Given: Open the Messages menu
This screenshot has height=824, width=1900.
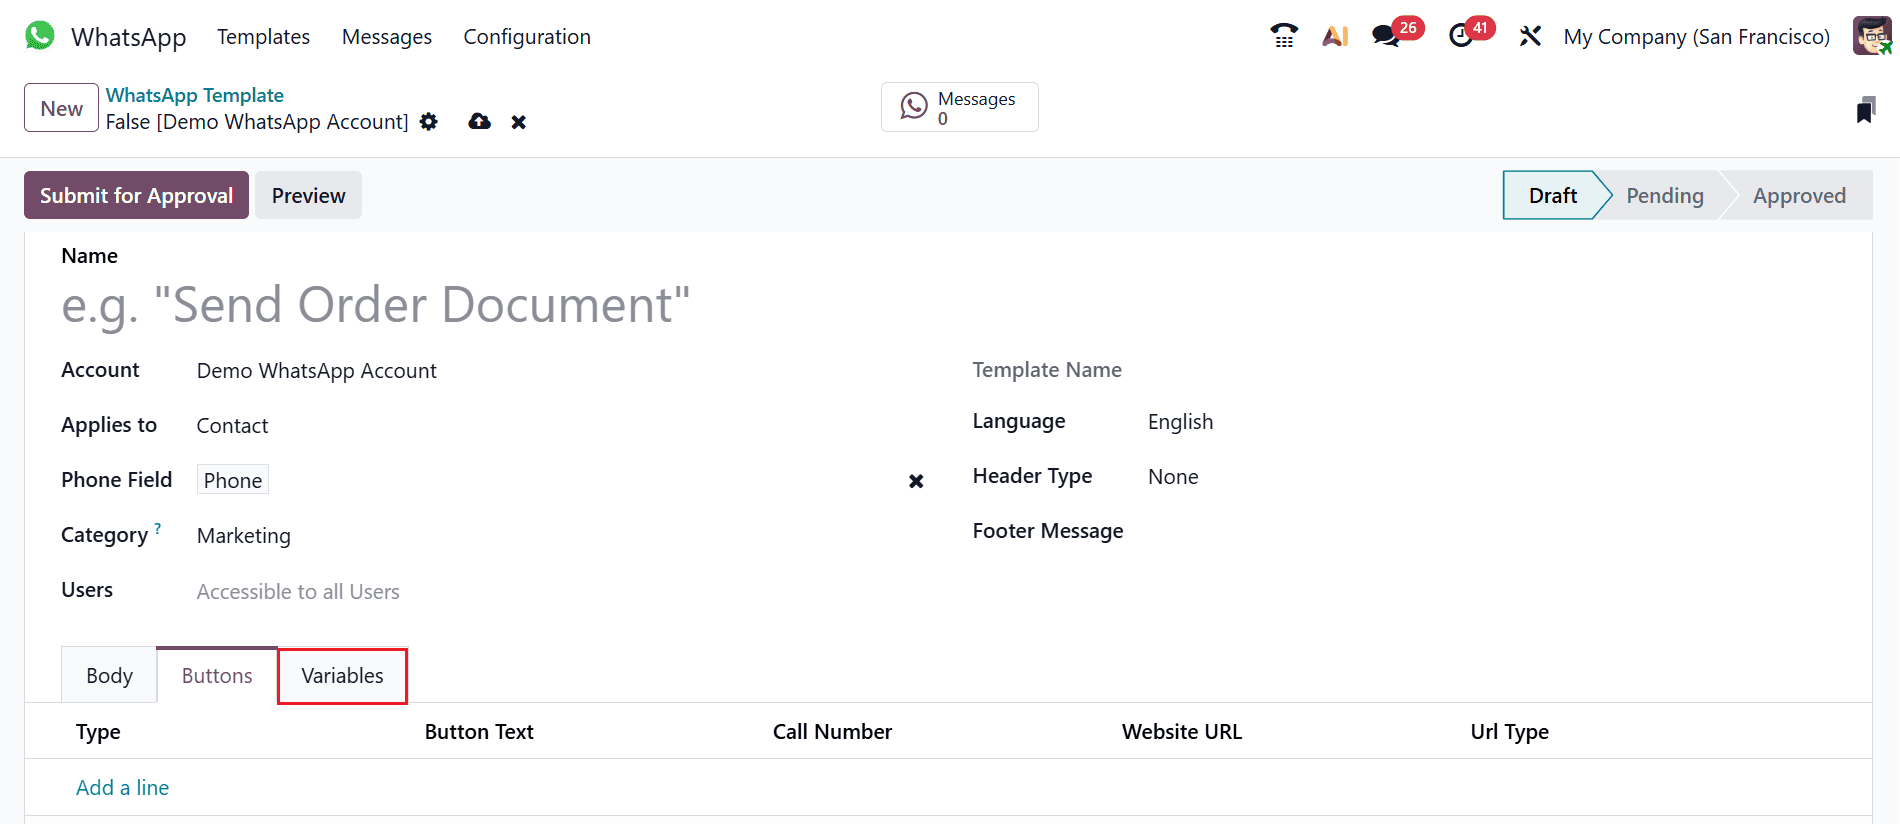Looking at the screenshot, I should pyautogui.click(x=387, y=36).
